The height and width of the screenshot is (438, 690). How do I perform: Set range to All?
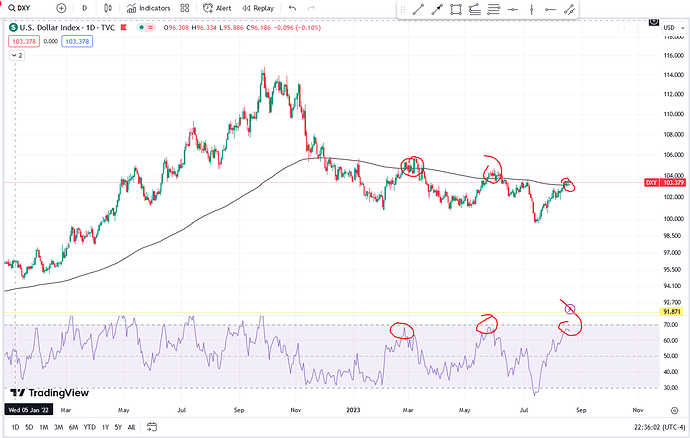click(x=131, y=427)
